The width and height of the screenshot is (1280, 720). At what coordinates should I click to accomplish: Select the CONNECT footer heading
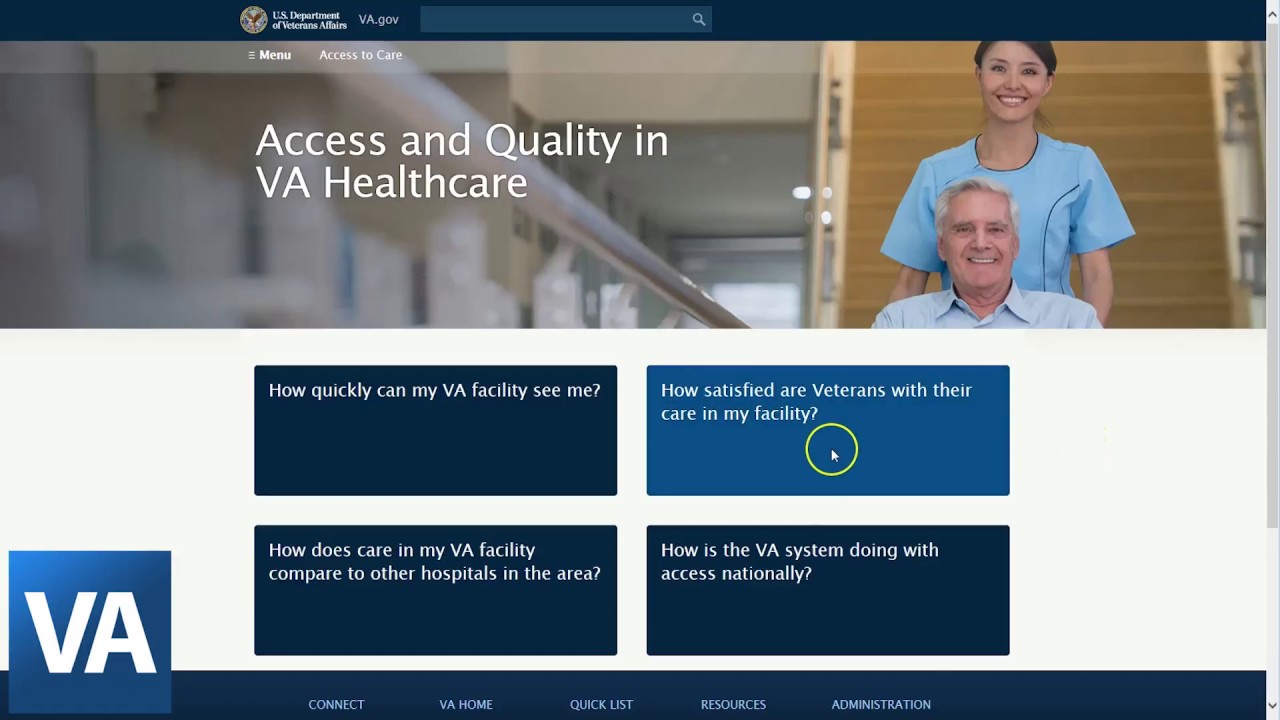[336, 704]
